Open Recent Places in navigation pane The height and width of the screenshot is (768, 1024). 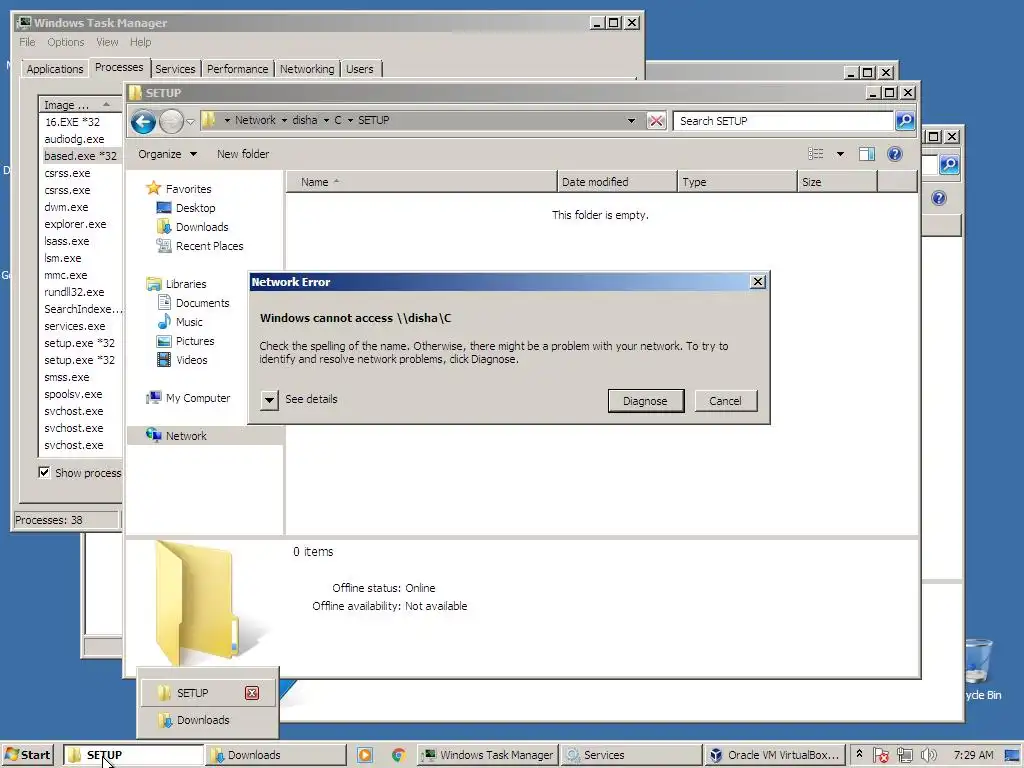209,246
